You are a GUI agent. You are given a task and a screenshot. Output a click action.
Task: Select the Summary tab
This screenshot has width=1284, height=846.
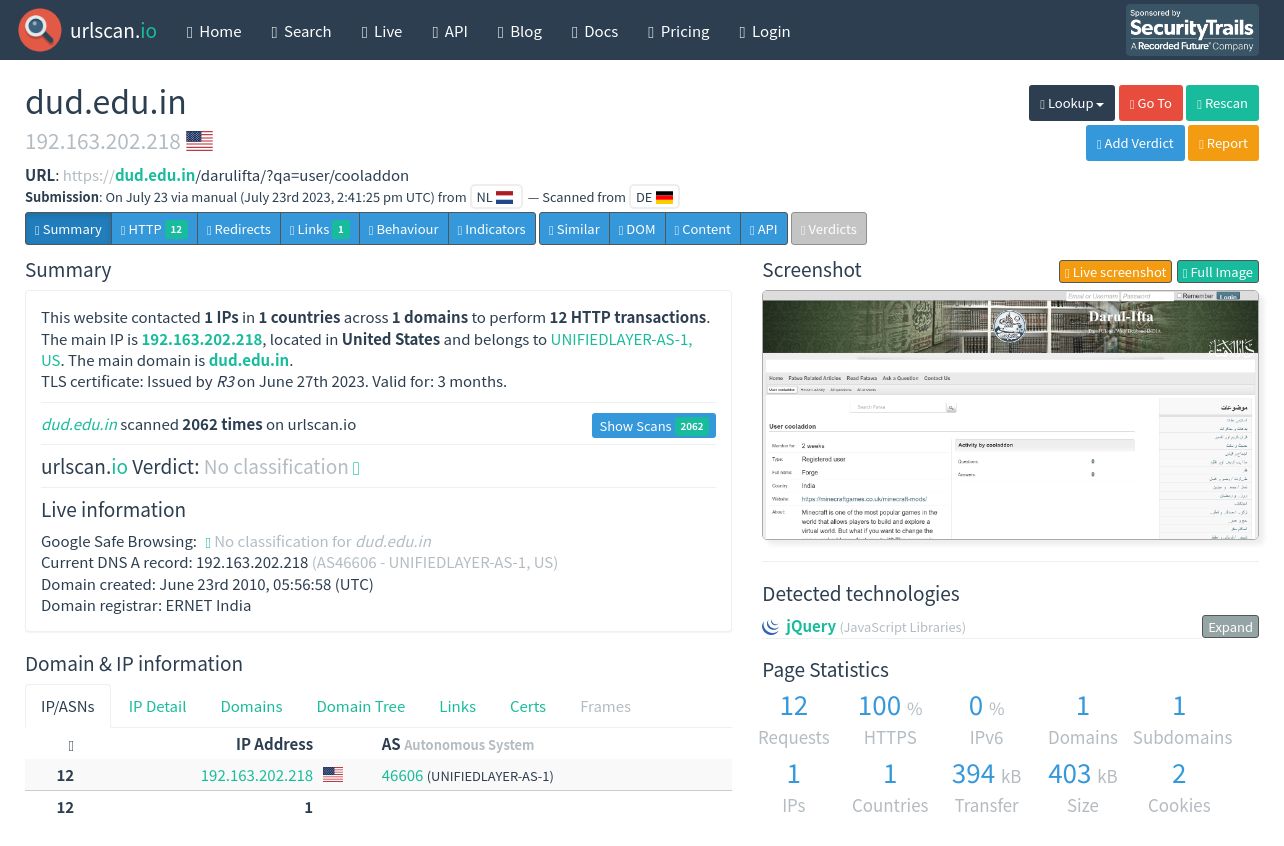point(68,229)
